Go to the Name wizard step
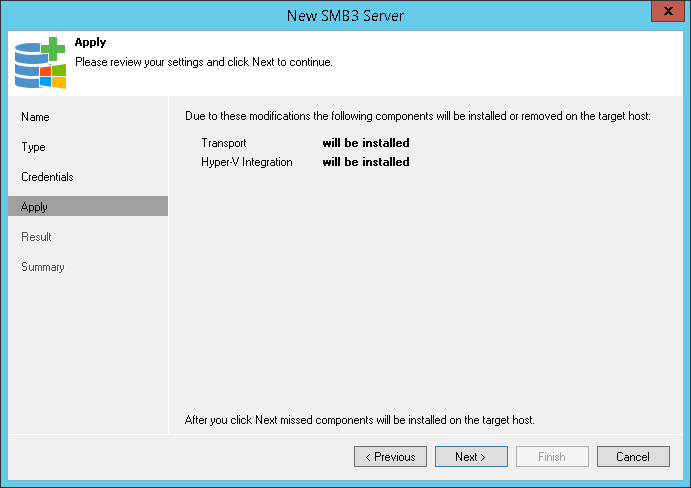Viewport: 691px width, 488px height. pyautogui.click(x=35, y=117)
